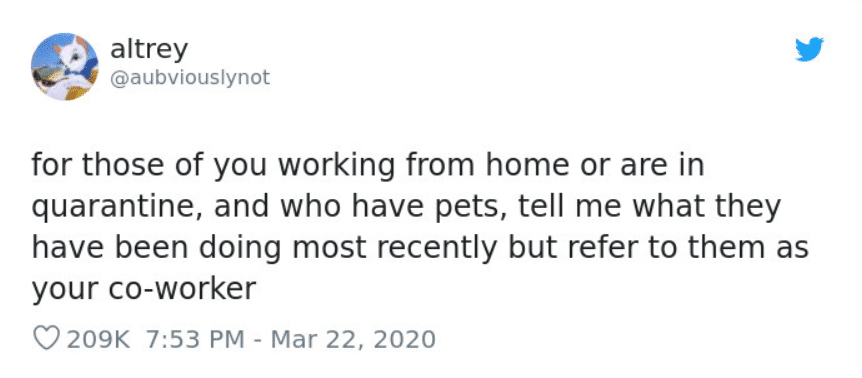Click the dash between time and date

click(x=258, y=340)
